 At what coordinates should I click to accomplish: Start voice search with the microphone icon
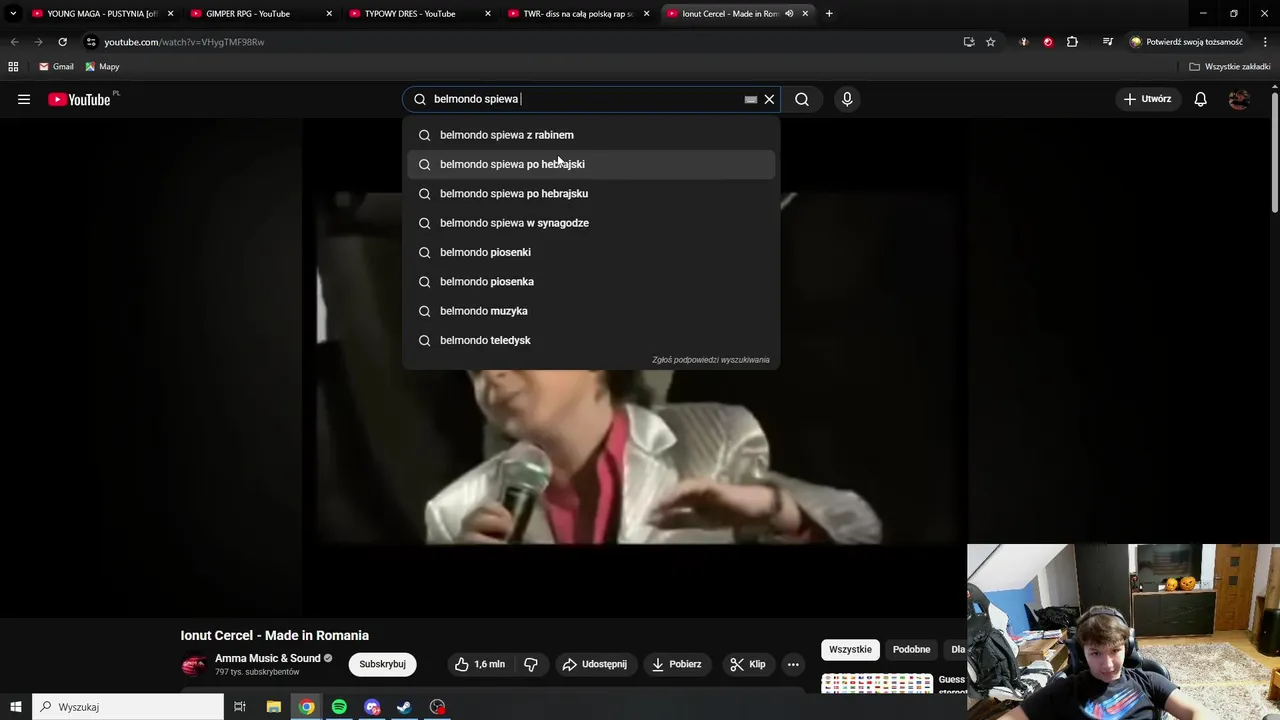click(847, 99)
